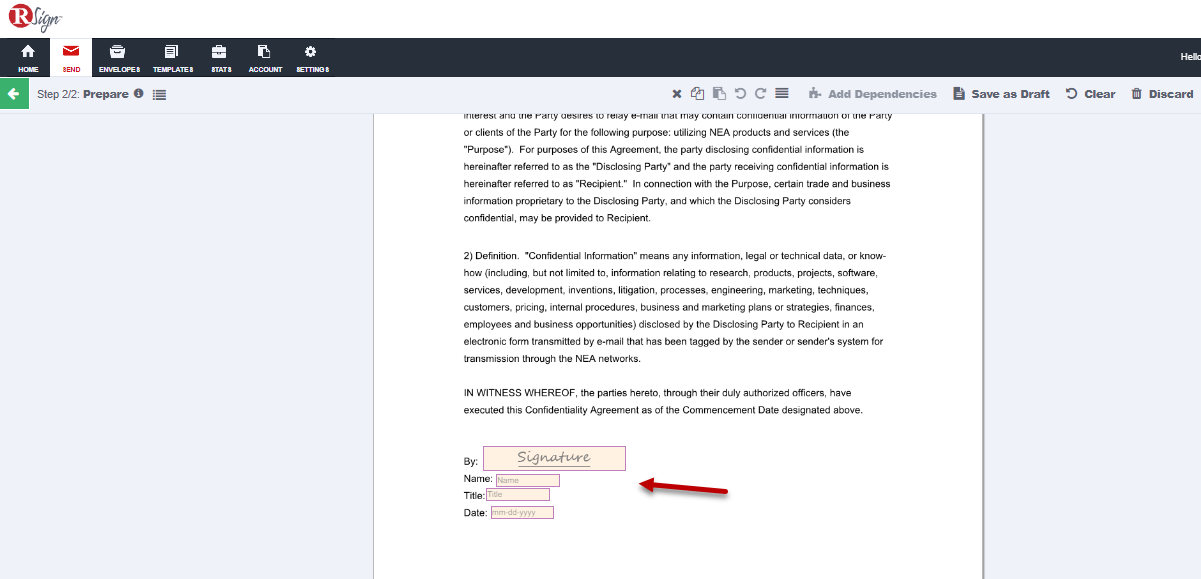Screen dimensions: 1201x579
Task: Click the paste control icon
Action: 719,94
